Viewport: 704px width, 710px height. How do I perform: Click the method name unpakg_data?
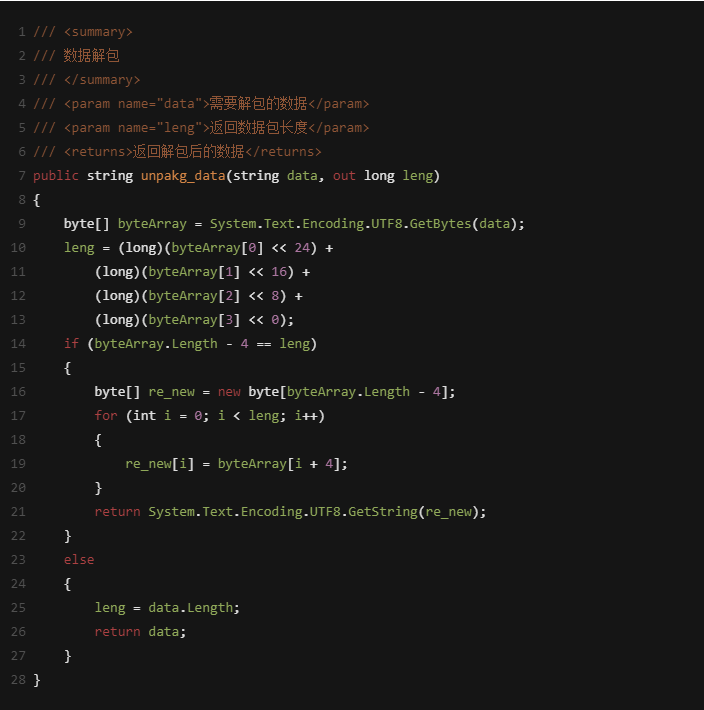point(183,176)
